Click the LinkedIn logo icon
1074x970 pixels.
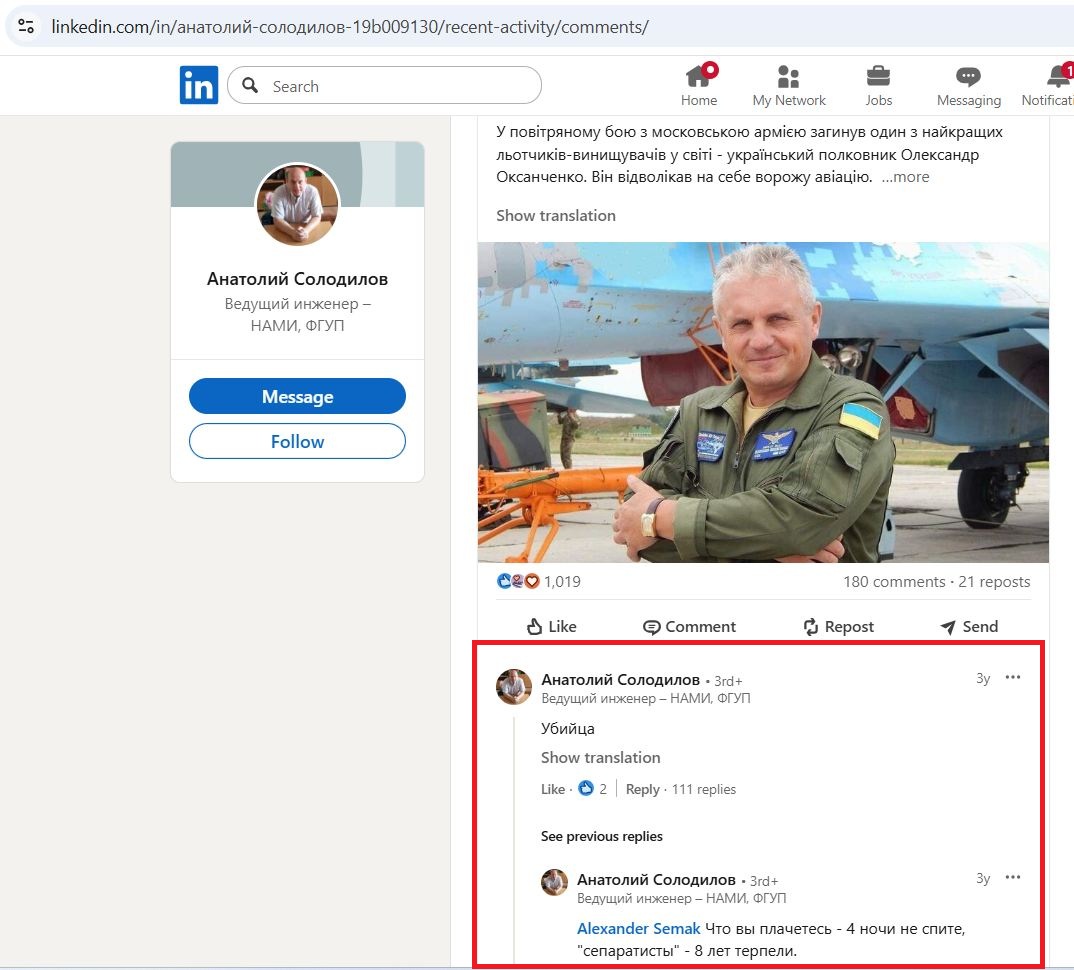point(198,86)
